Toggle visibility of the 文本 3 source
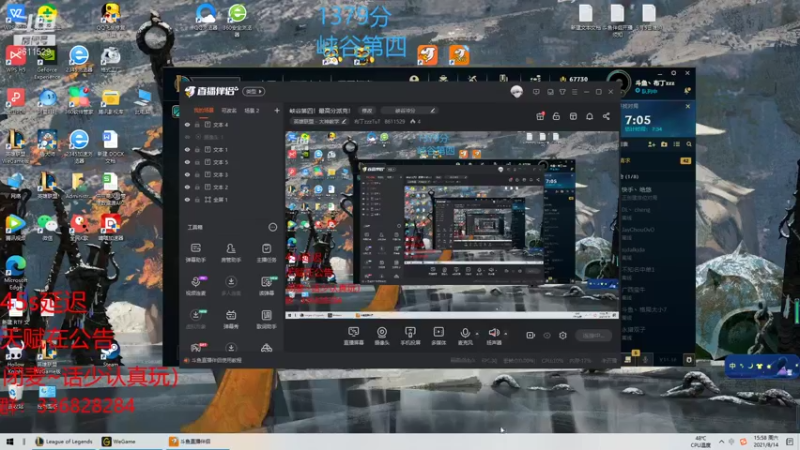The height and width of the screenshot is (450, 800). click(x=187, y=174)
